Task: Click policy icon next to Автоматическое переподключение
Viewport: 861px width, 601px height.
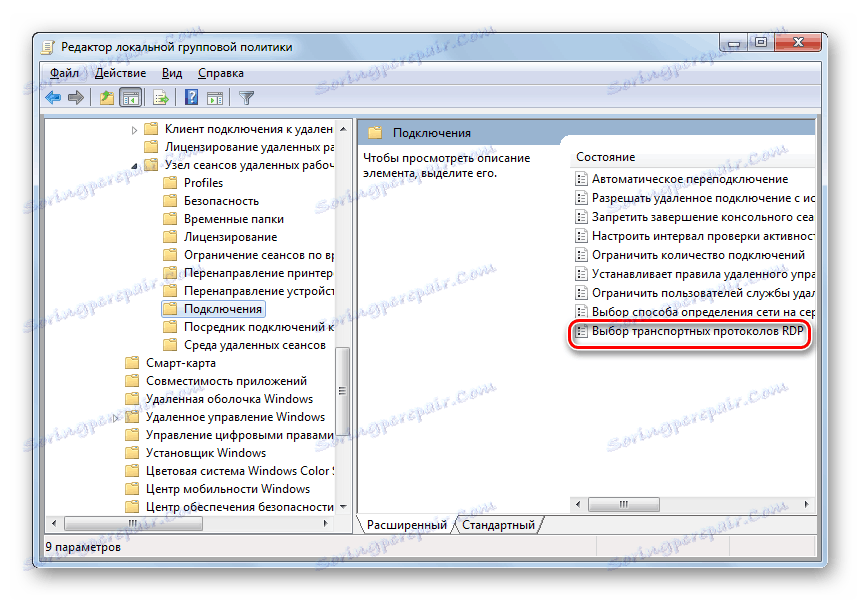Action: [581, 179]
